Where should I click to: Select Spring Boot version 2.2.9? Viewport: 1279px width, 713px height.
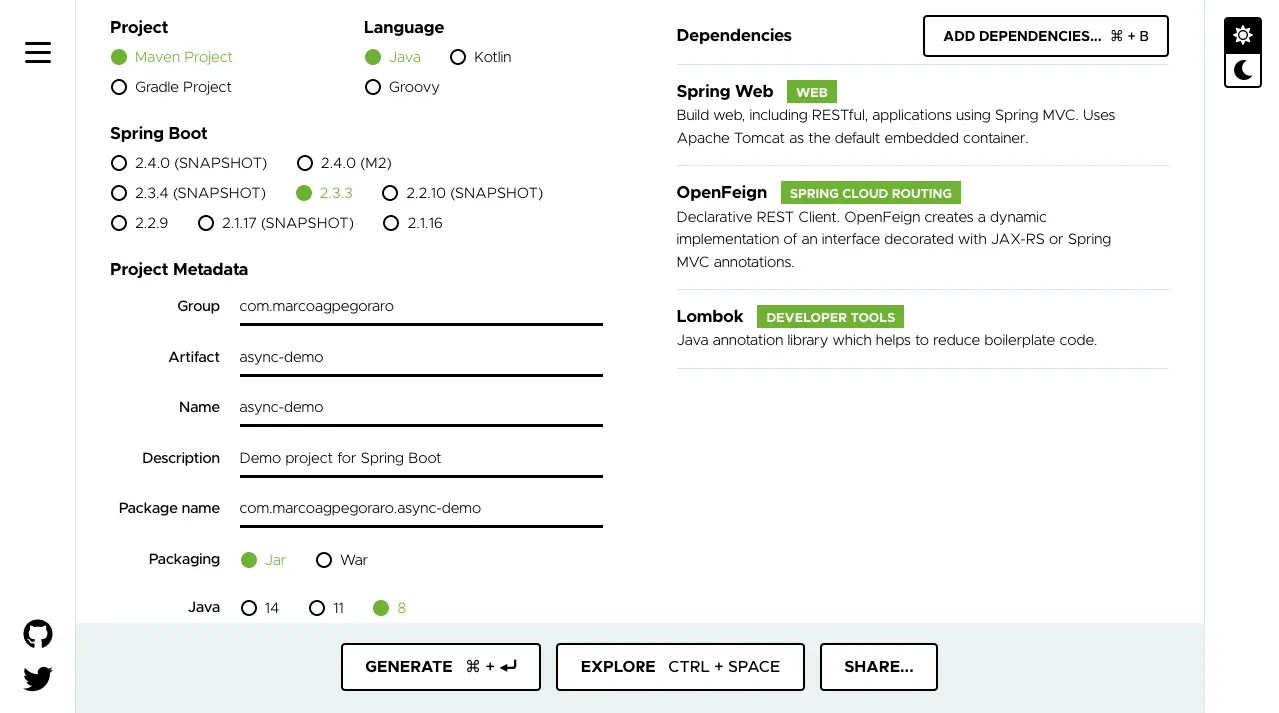(139, 223)
